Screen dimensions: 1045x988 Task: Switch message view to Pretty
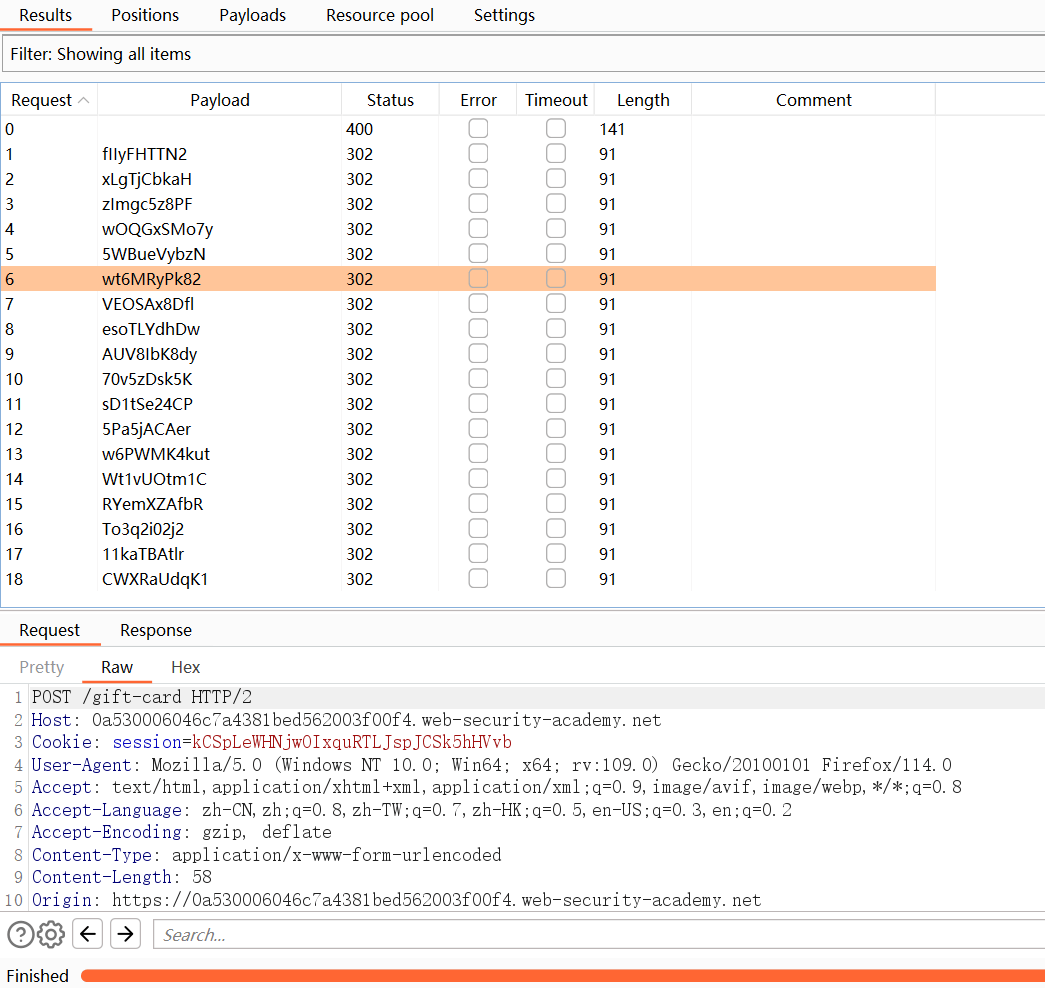42,667
